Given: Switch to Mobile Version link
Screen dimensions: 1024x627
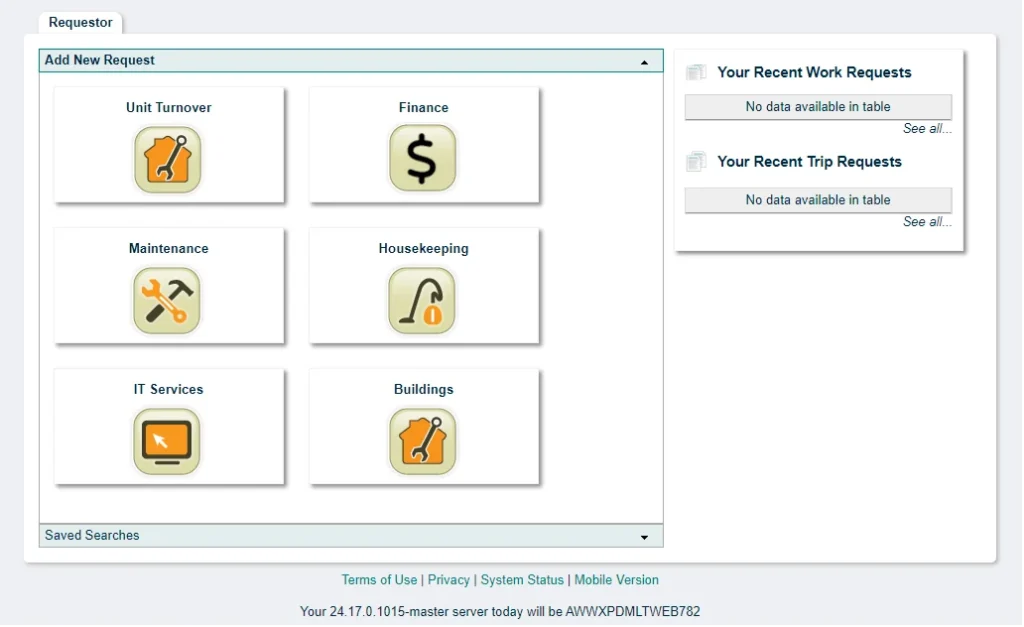Looking at the screenshot, I should (616, 580).
